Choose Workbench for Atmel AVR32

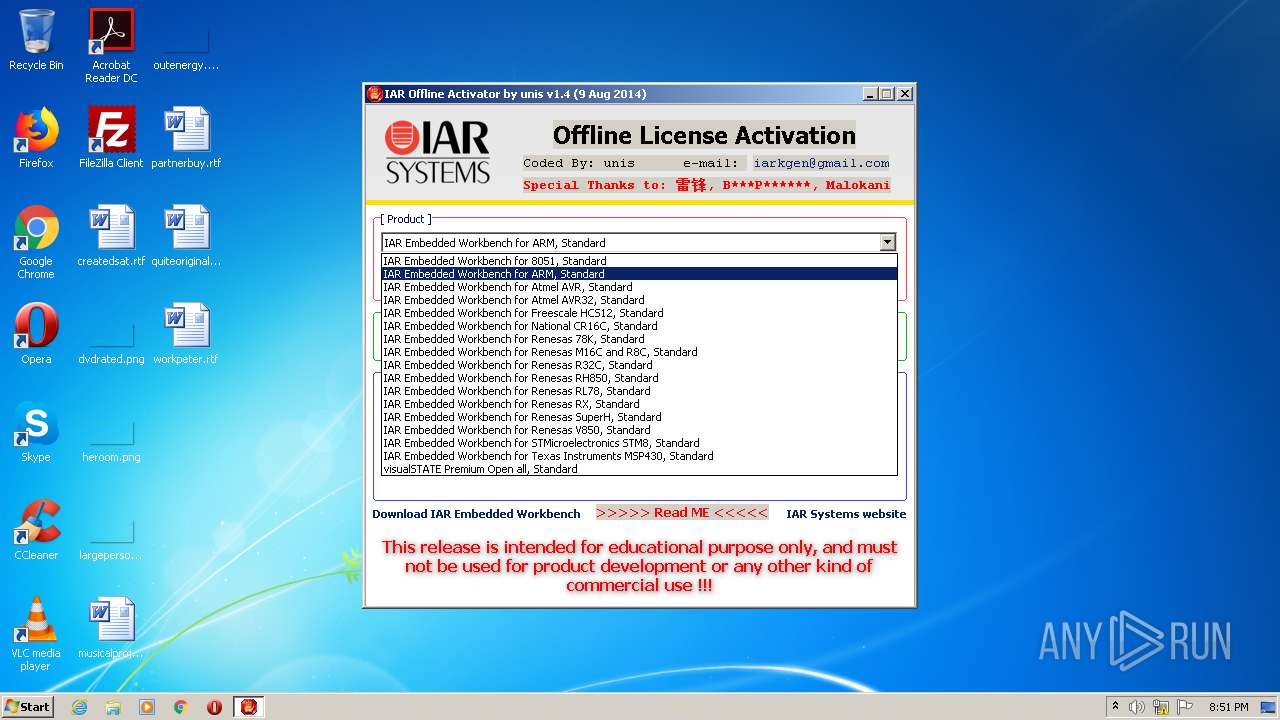tap(639, 300)
